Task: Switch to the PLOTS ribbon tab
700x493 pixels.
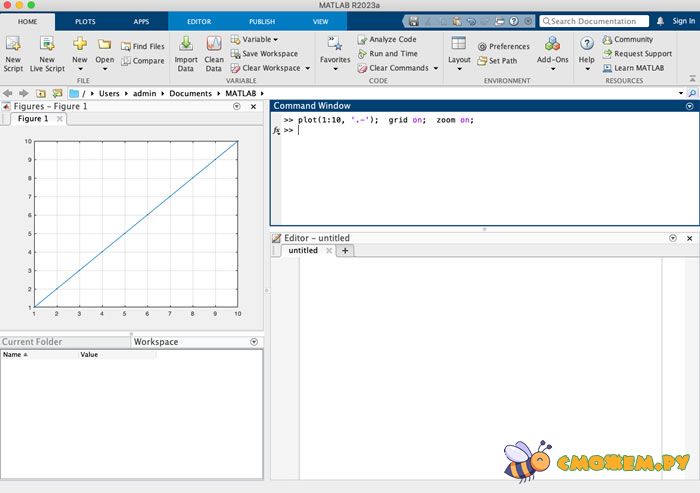Action: 85,21
